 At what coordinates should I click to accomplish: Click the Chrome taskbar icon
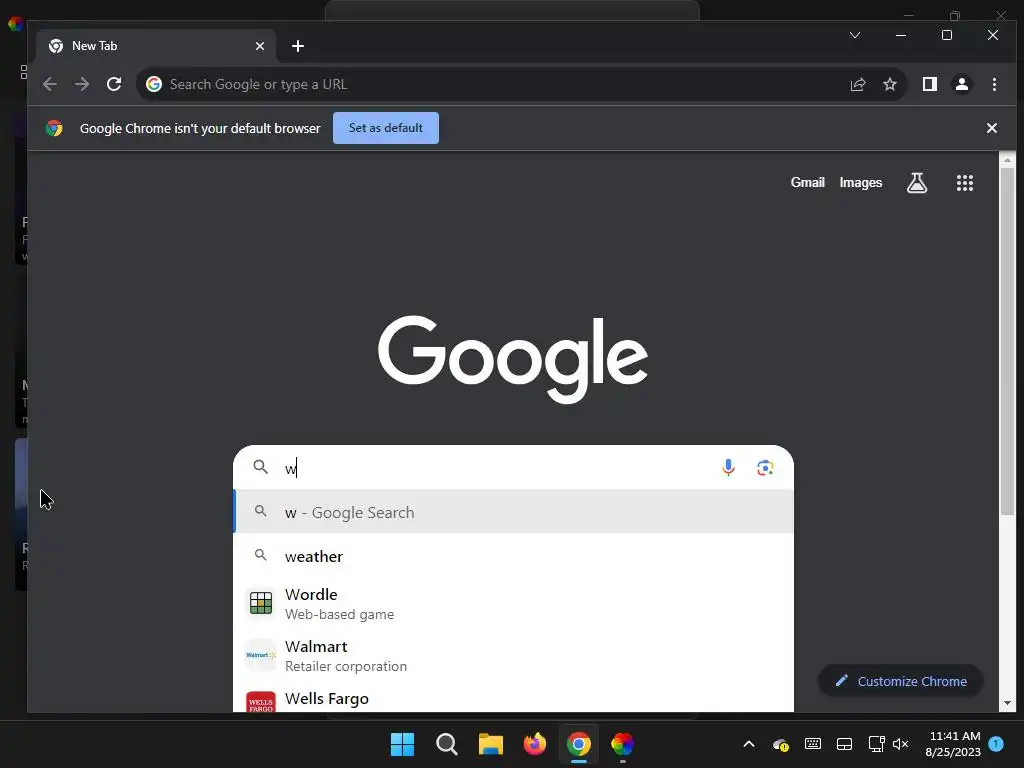click(579, 744)
